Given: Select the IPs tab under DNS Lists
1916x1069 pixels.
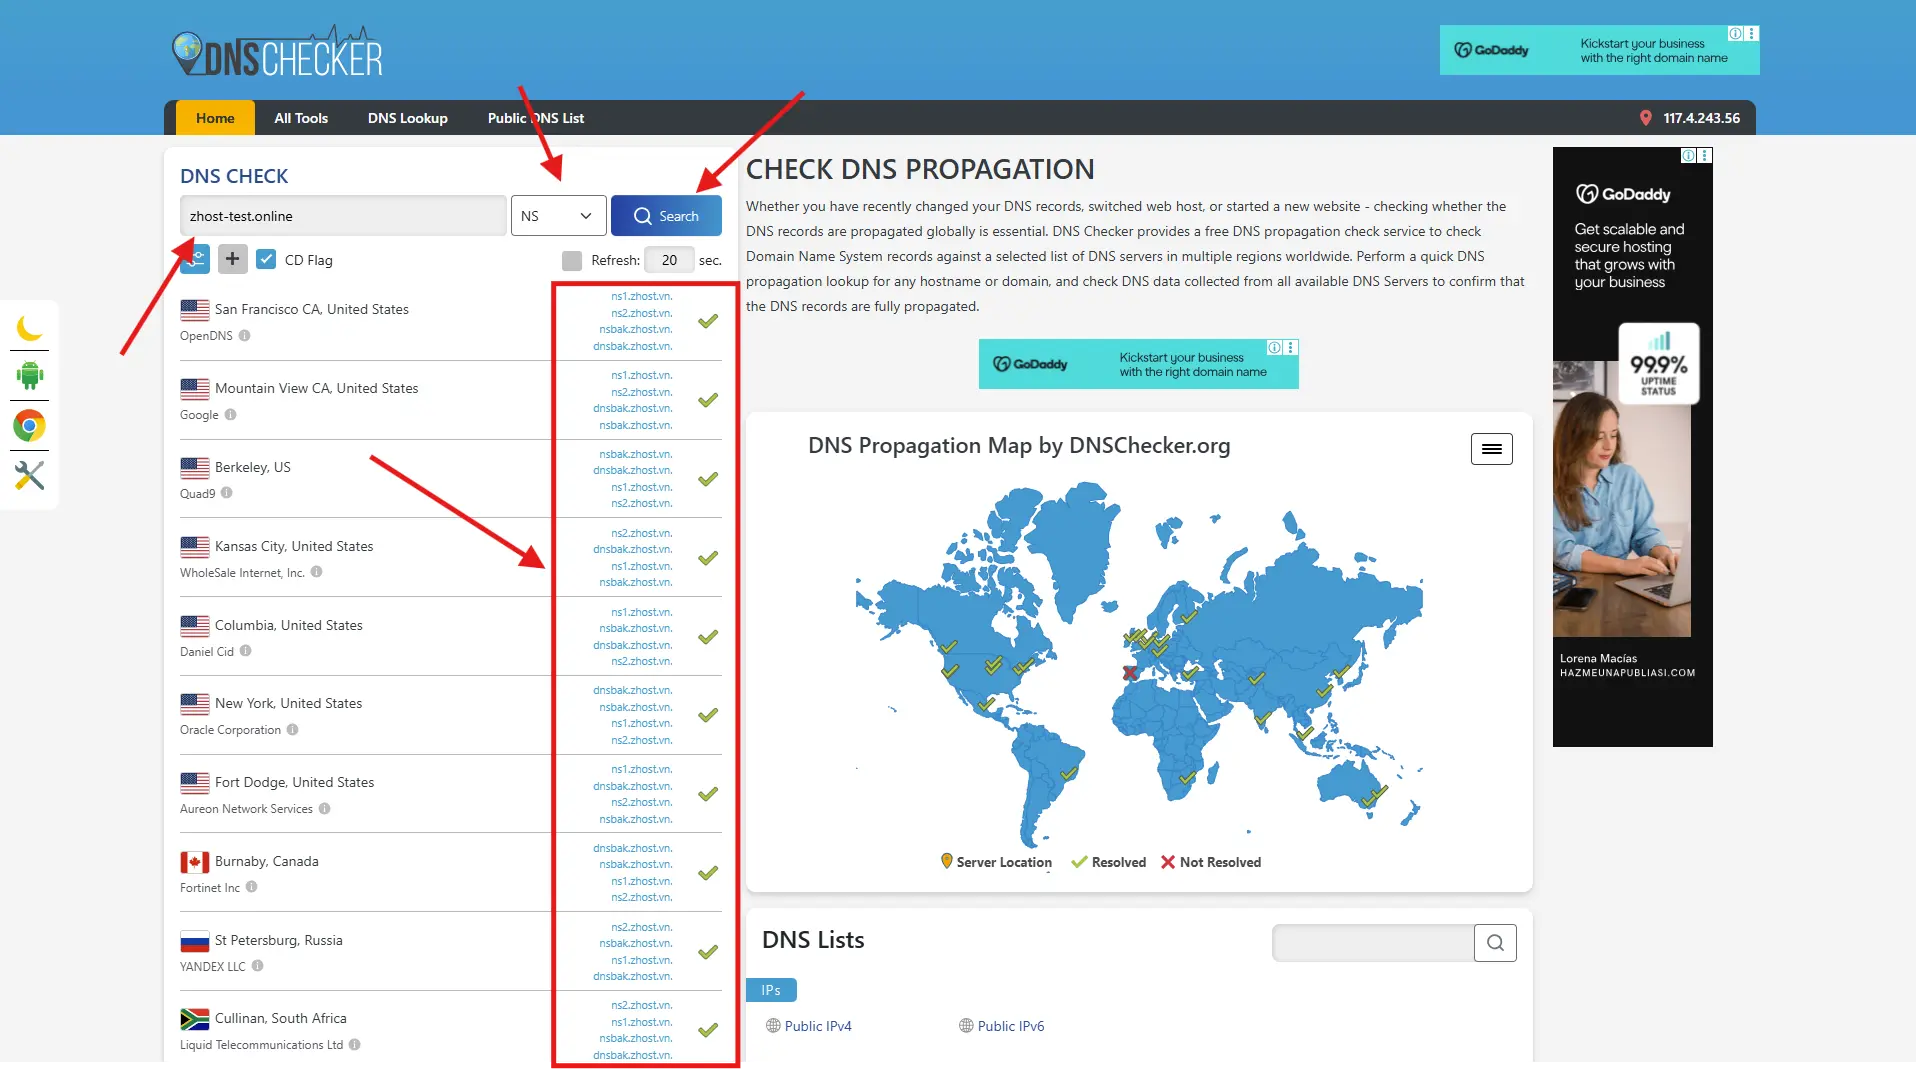Looking at the screenshot, I should (771, 990).
